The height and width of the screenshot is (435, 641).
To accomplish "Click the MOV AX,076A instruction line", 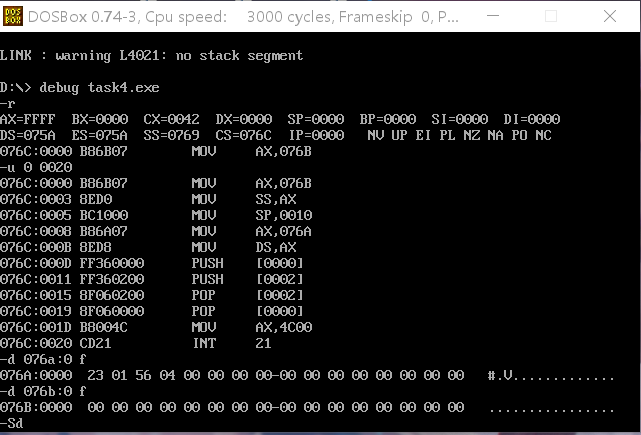I will tap(156, 231).
